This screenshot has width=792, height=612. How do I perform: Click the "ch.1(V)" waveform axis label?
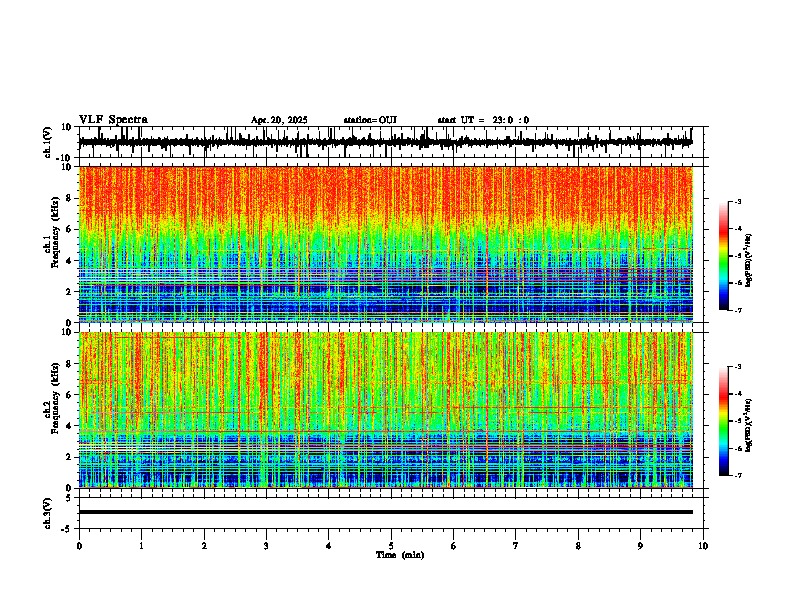point(48,142)
